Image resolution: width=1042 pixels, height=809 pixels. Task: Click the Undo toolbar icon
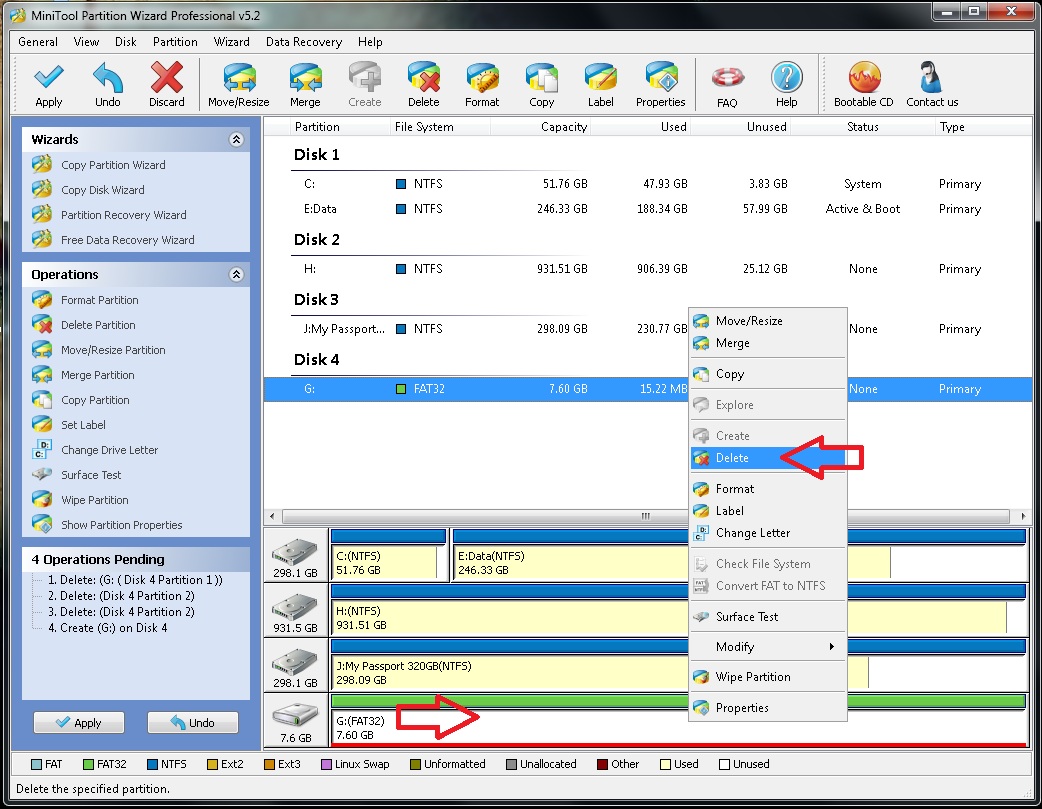click(108, 84)
